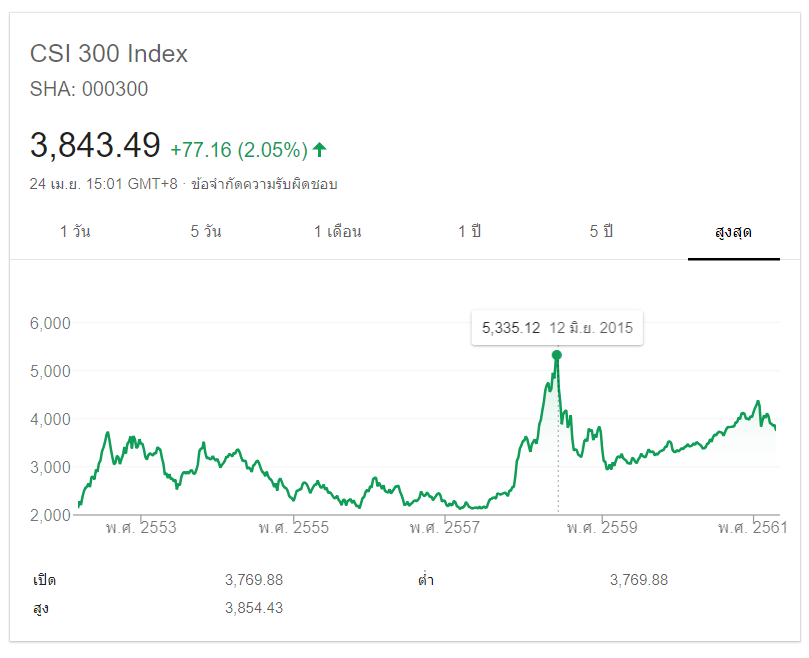Click the สูง value 3,854.43
The height and width of the screenshot is (658, 809).
tap(254, 608)
